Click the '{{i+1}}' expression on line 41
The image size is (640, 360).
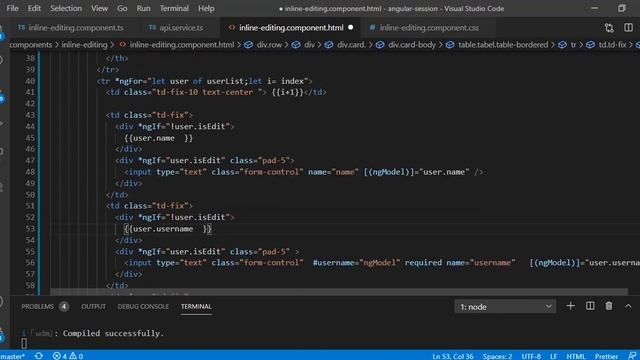pyautogui.click(x=288, y=92)
